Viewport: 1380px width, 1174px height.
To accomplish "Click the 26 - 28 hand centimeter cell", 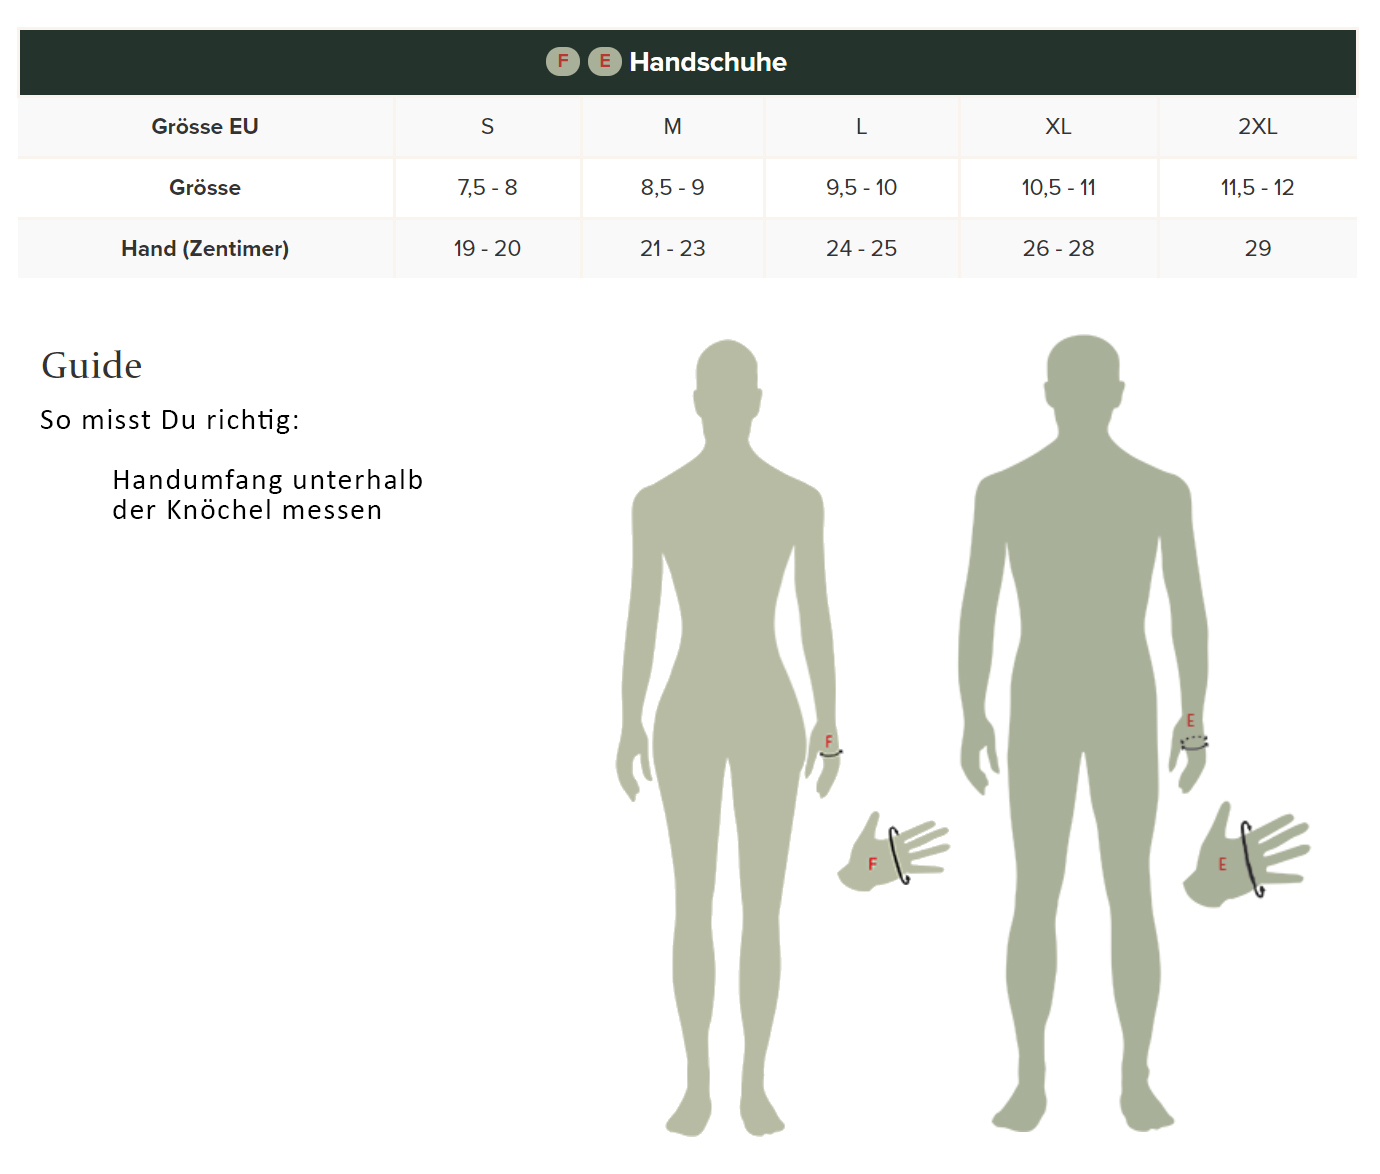I will 1058,249.
